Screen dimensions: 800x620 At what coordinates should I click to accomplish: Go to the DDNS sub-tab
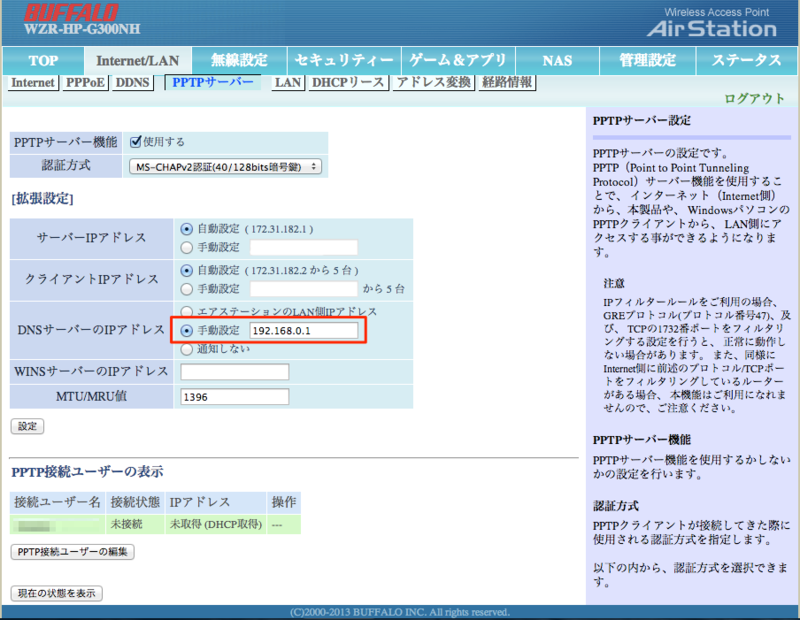(x=133, y=83)
